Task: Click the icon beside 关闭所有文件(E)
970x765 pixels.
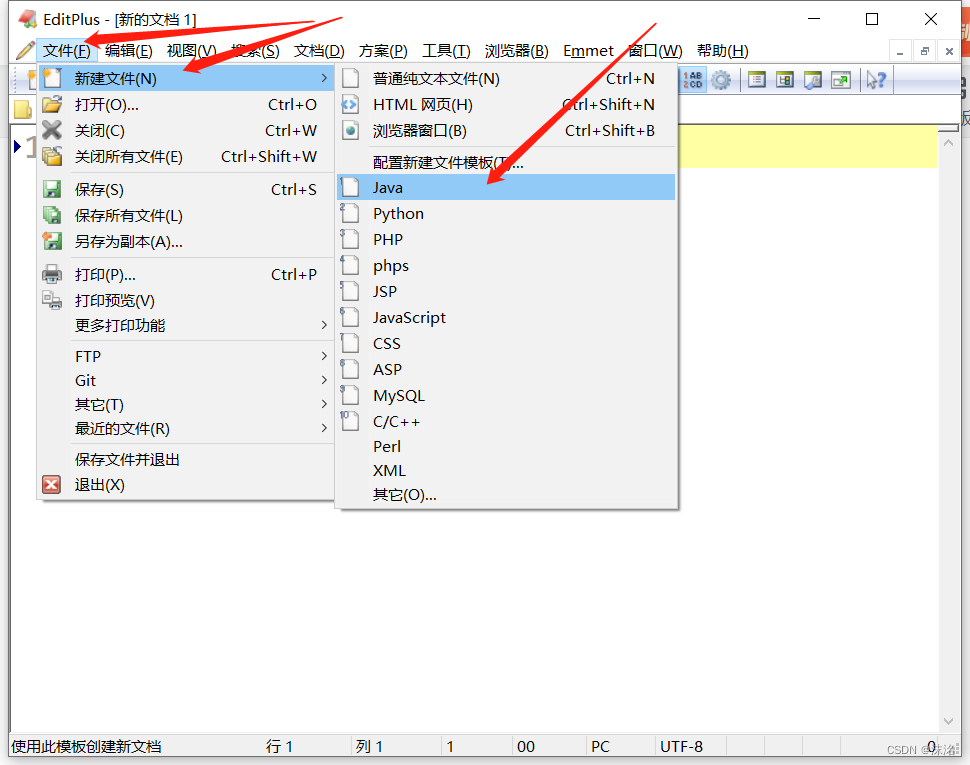Action: [x=52, y=156]
